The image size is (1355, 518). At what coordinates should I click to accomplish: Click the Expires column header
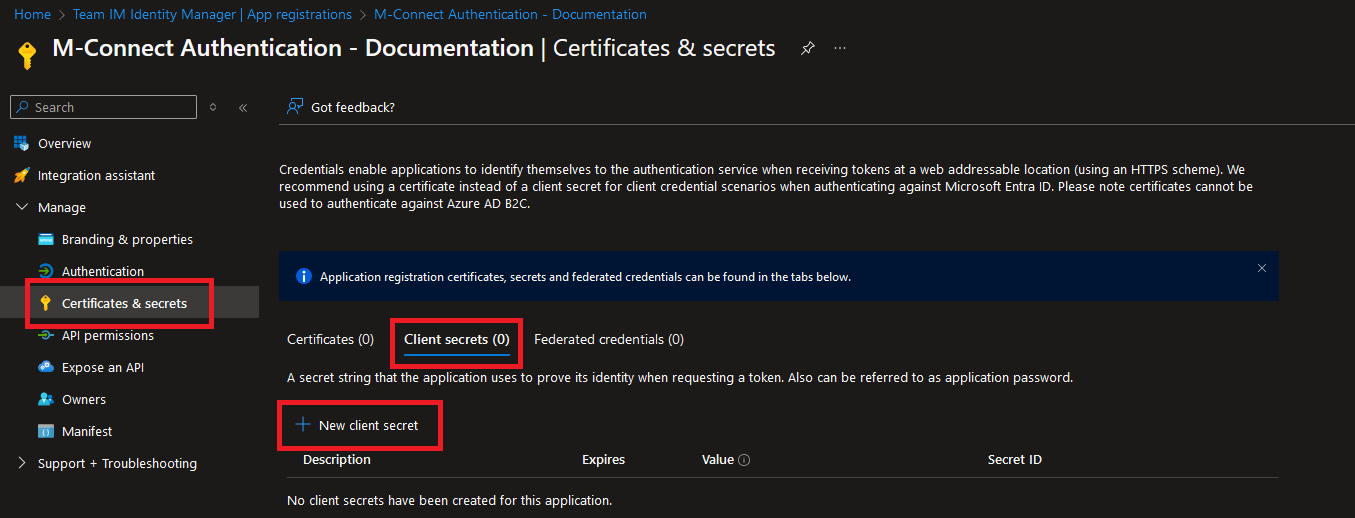pyautogui.click(x=603, y=459)
